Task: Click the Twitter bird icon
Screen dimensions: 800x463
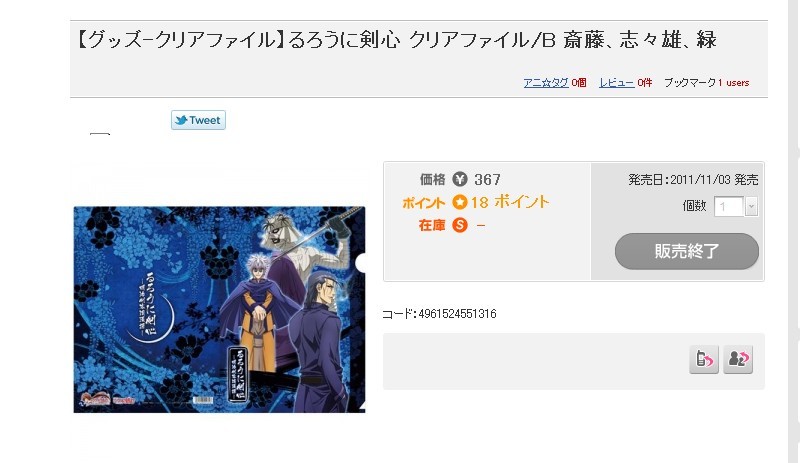Action: point(181,120)
